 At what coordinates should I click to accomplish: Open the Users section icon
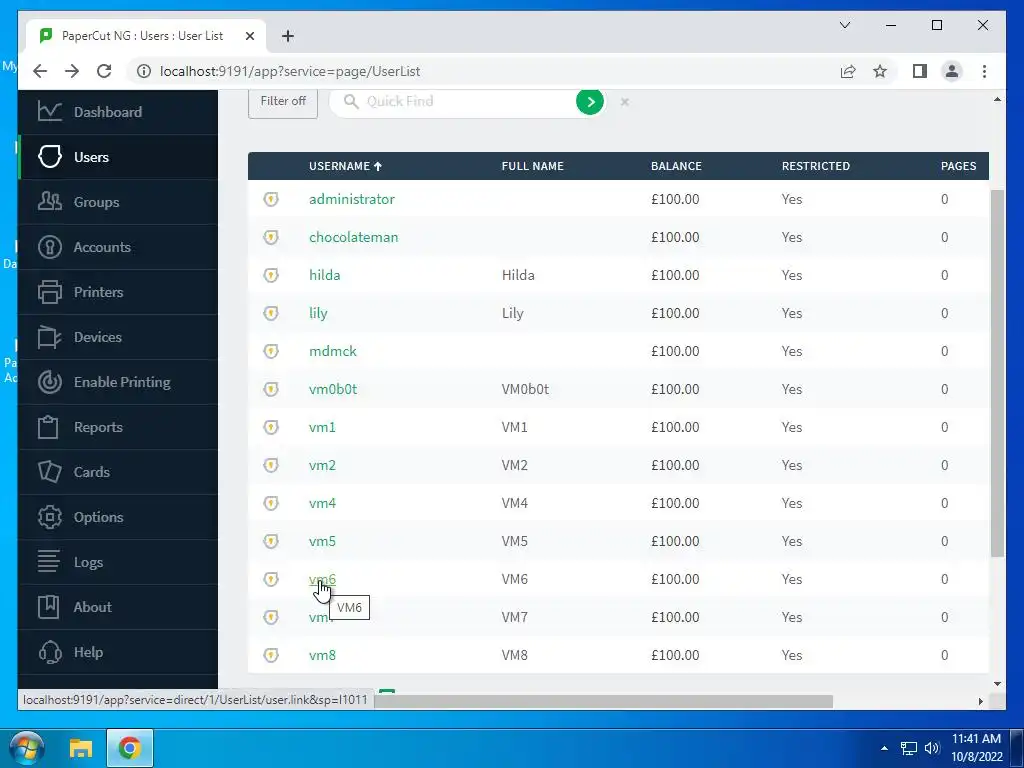tap(50, 157)
